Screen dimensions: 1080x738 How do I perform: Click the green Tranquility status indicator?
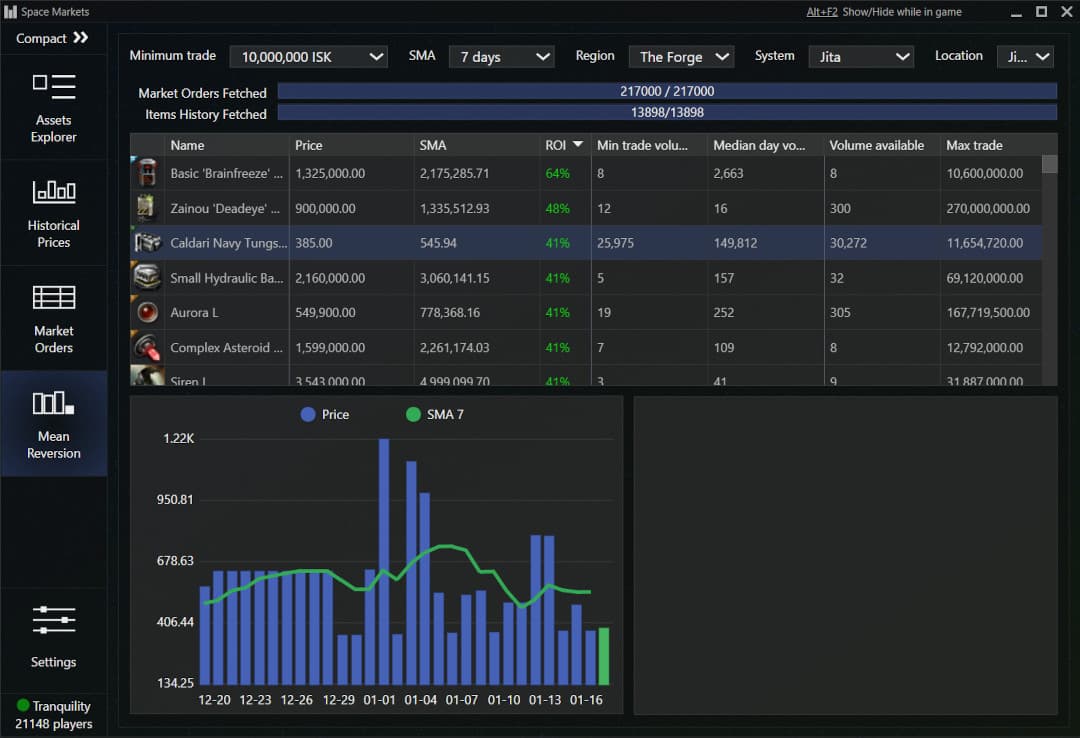point(23,705)
